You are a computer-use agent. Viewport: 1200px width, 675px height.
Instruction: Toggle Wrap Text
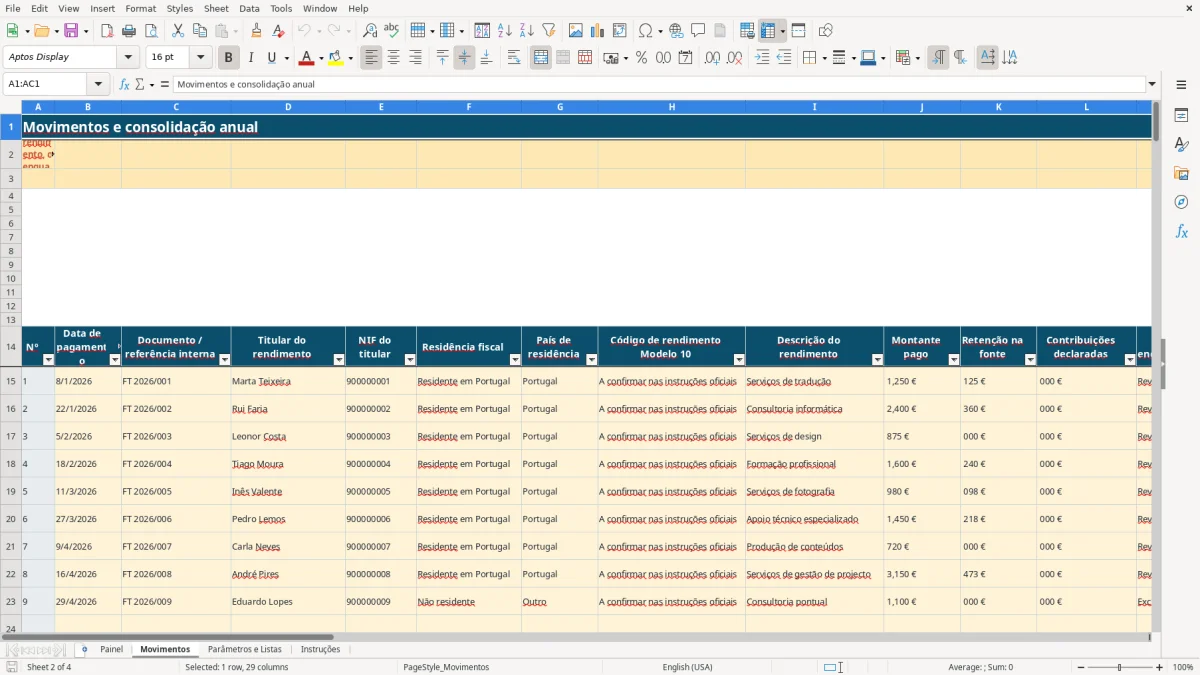[514, 58]
